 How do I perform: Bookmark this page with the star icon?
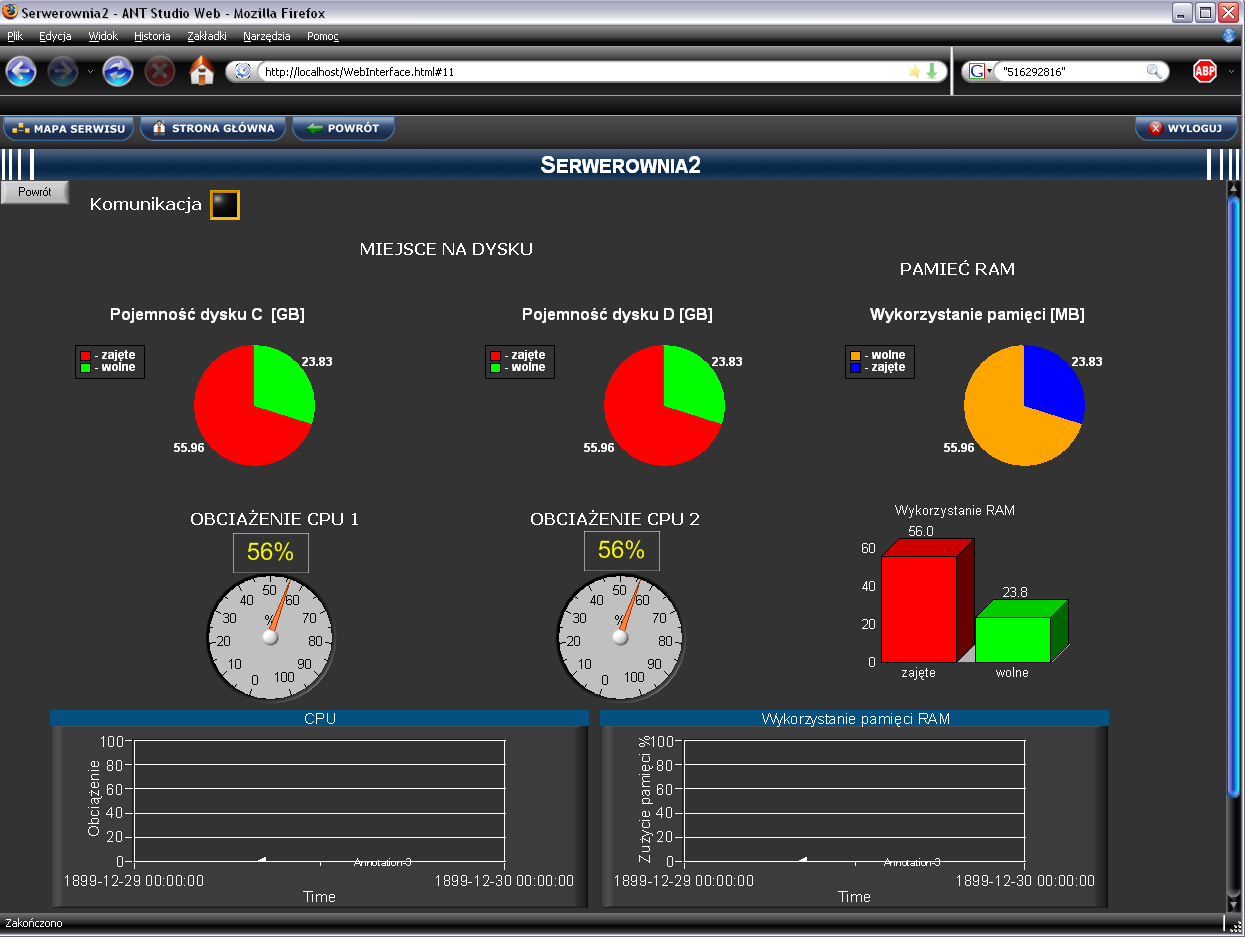[x=914, y=71]
